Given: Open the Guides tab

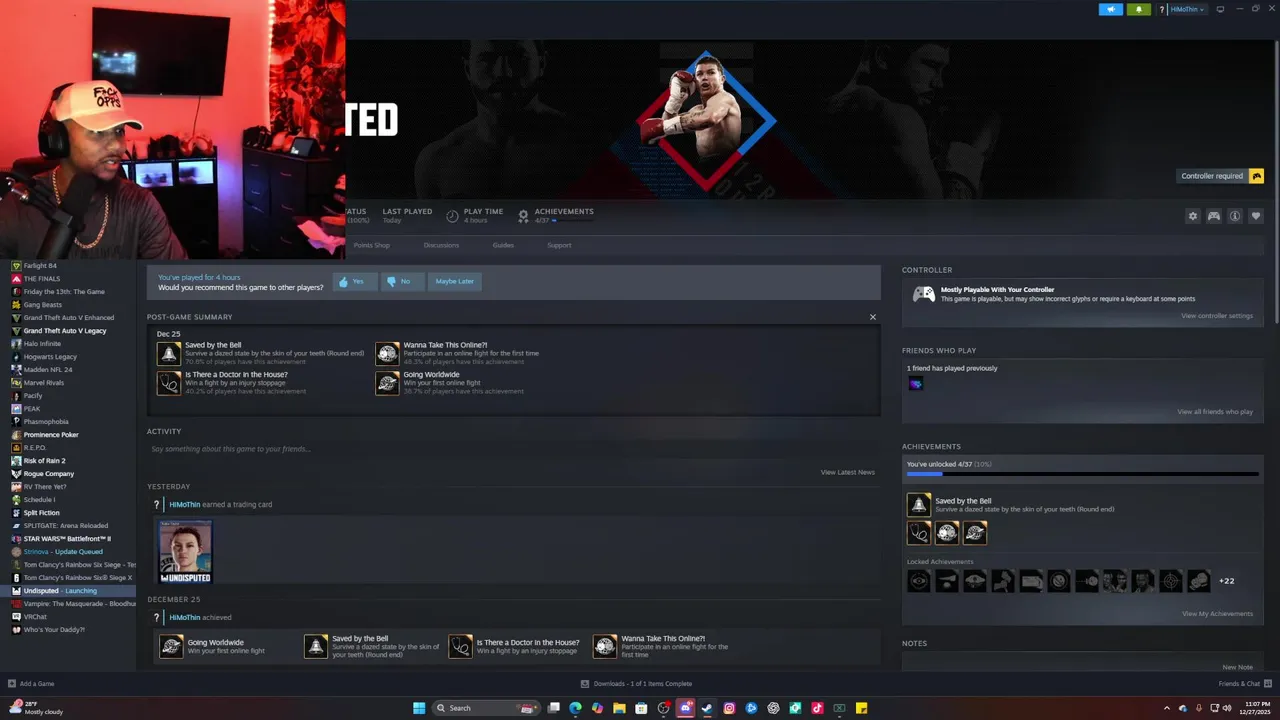Looking at the screenshot, I should [503, 245].
